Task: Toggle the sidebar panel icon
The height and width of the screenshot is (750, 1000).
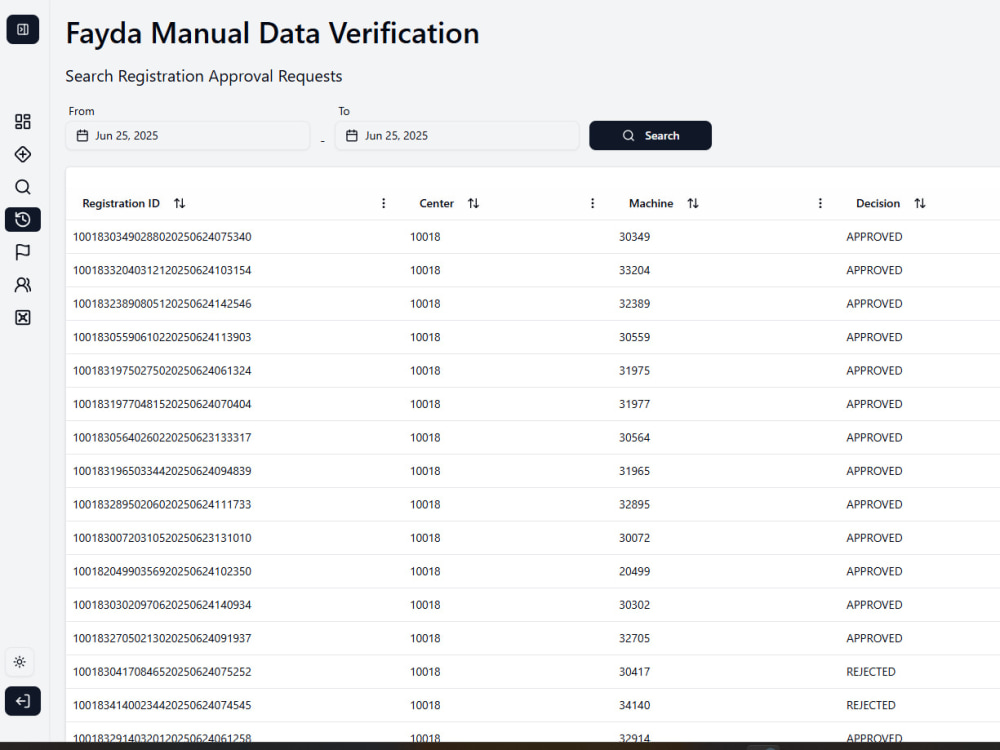Action: pos(23,29)
